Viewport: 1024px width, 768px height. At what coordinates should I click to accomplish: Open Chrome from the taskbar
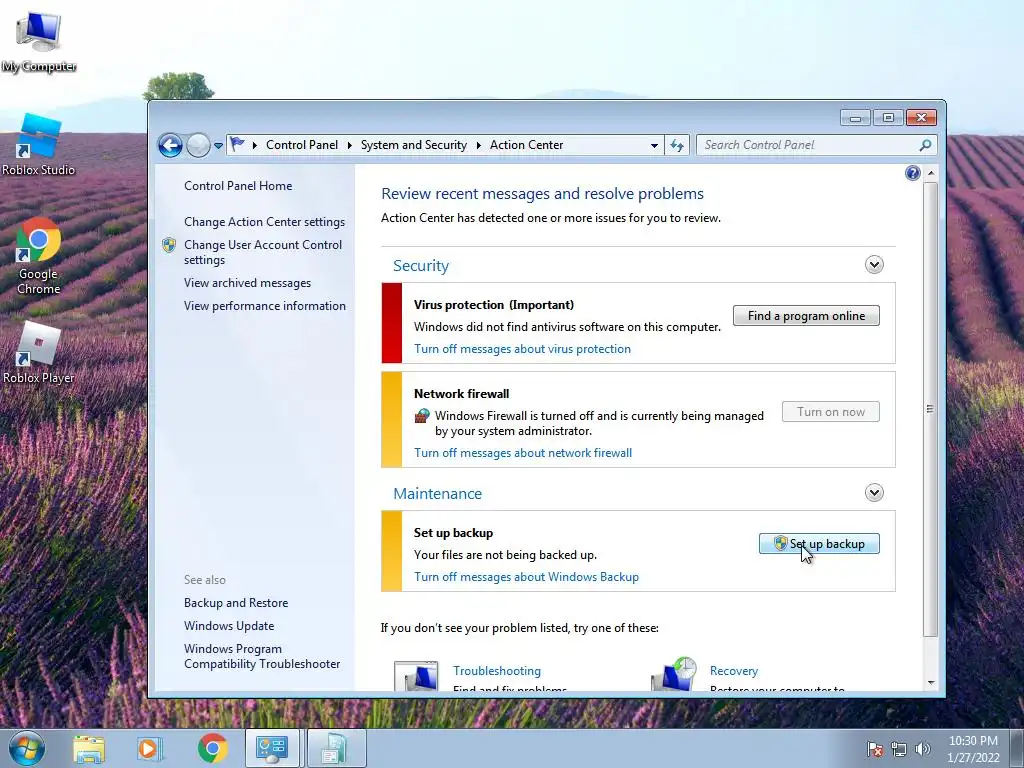tap(212, 748)
